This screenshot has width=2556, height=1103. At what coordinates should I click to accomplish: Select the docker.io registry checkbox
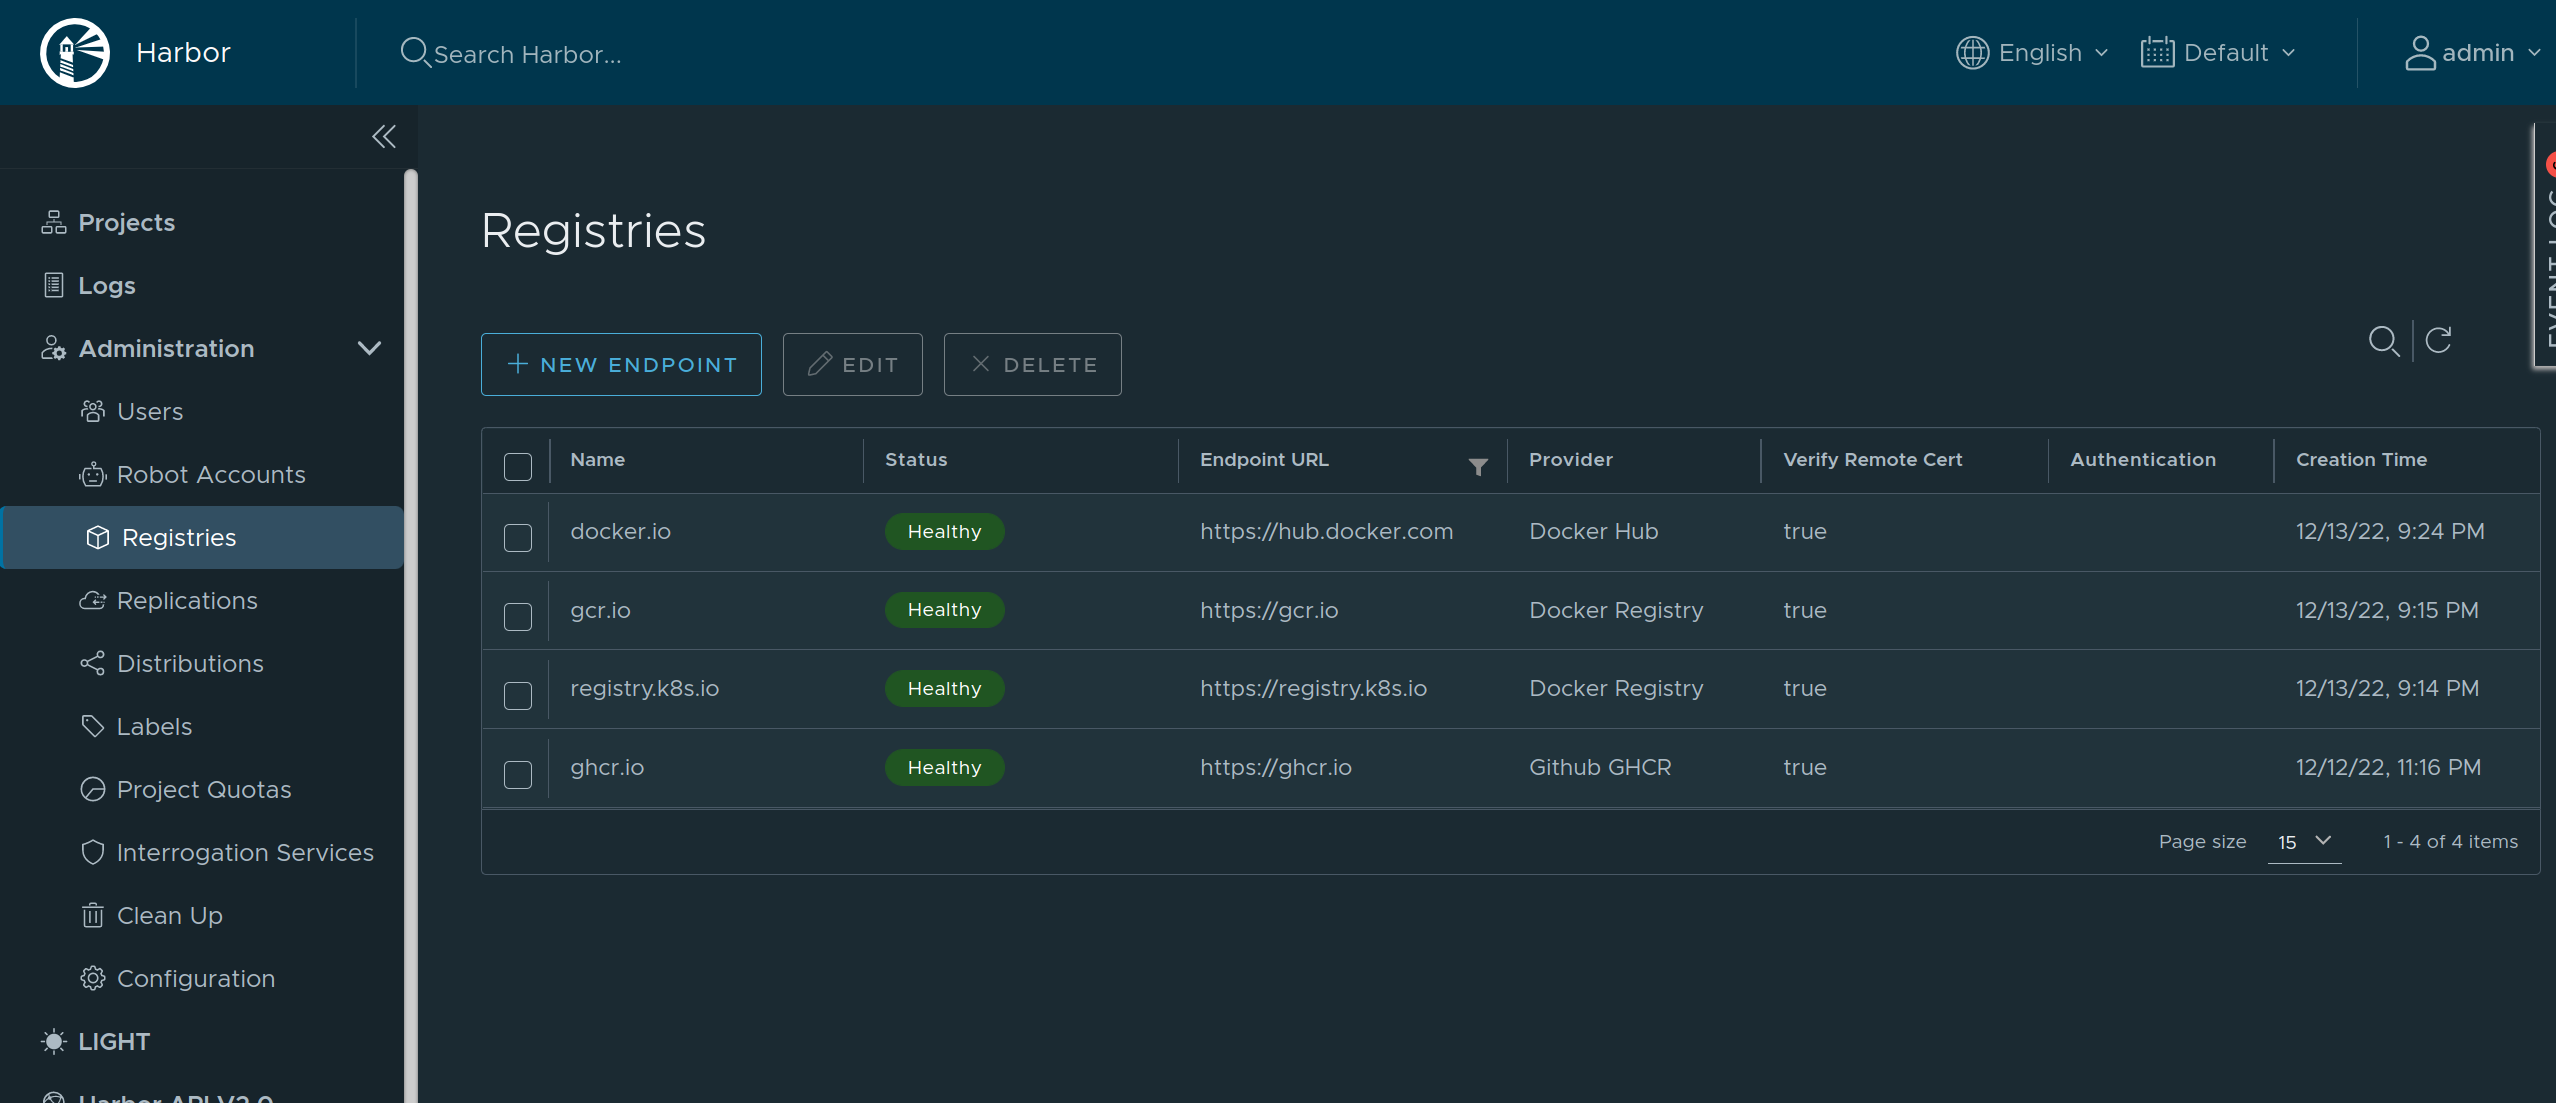[517, 538]
